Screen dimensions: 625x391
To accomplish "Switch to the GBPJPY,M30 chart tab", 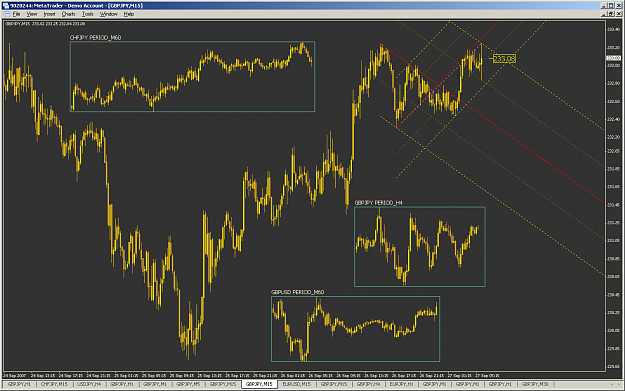I will [x=535, y=384].
